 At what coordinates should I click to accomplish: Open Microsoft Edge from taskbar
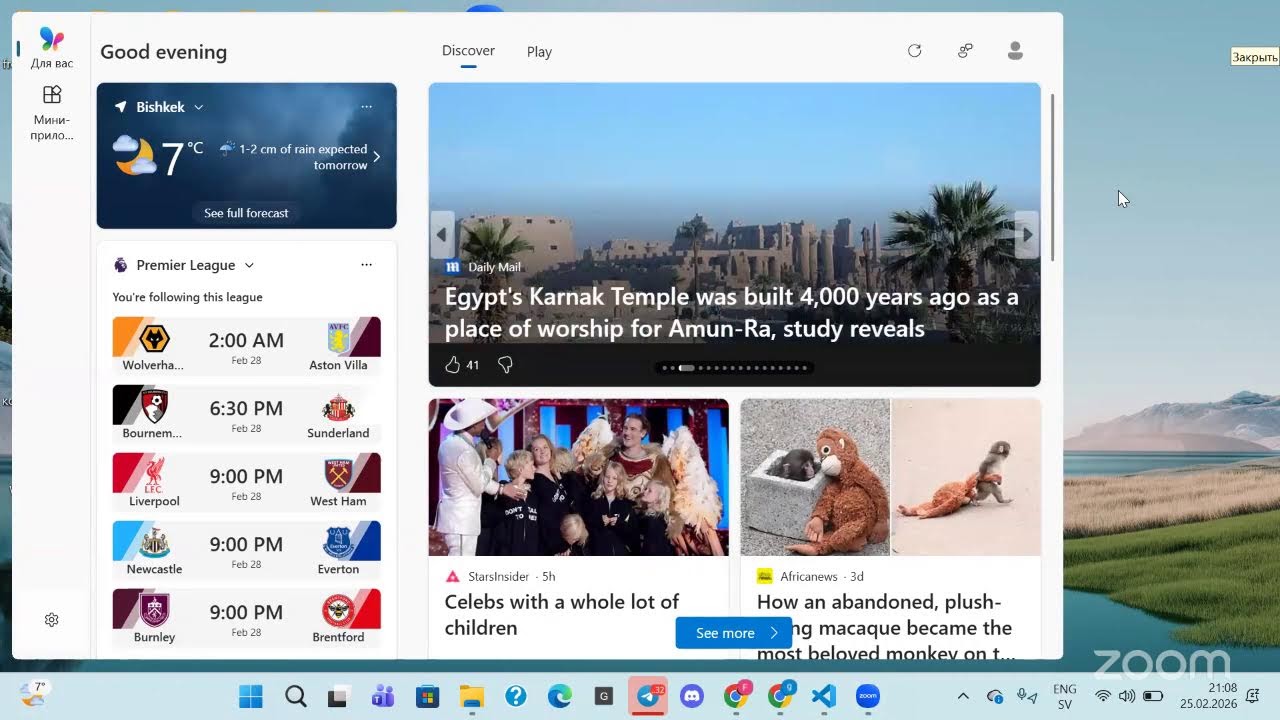pos(559,696)
